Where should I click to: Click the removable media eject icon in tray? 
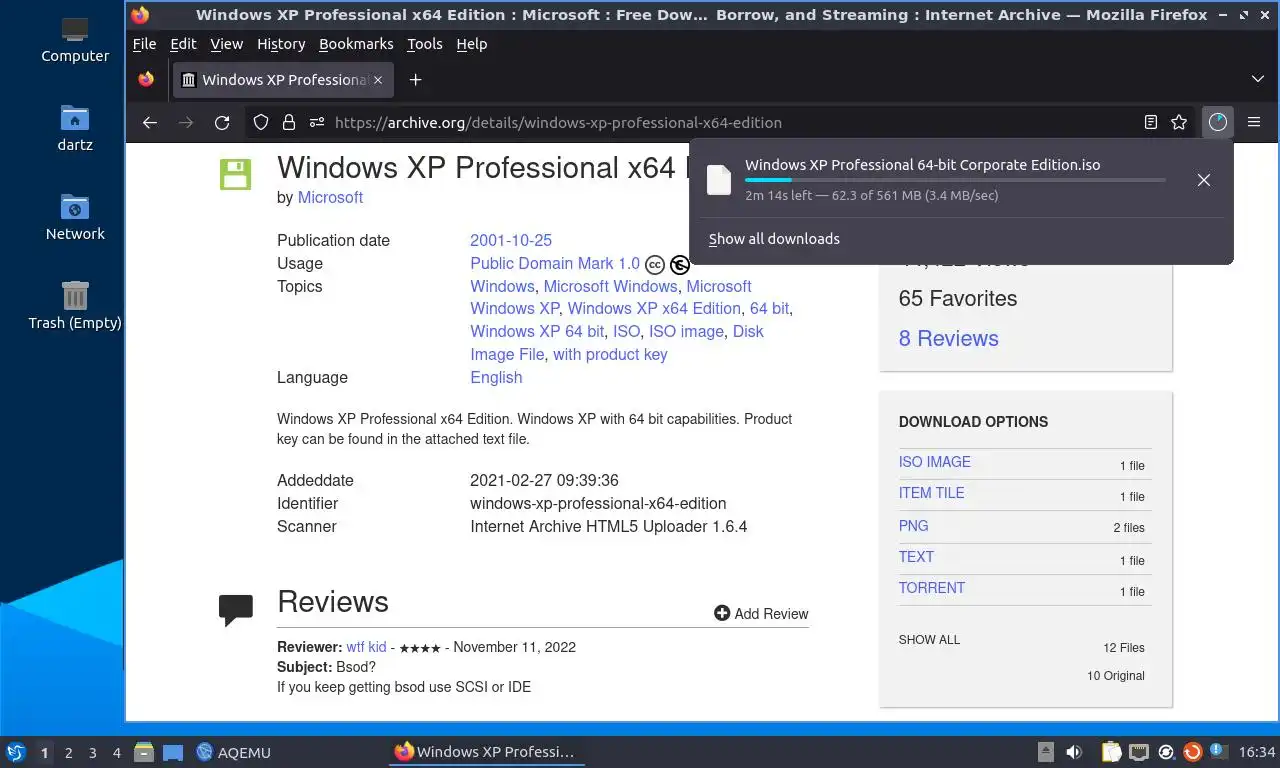[1045, 752]
